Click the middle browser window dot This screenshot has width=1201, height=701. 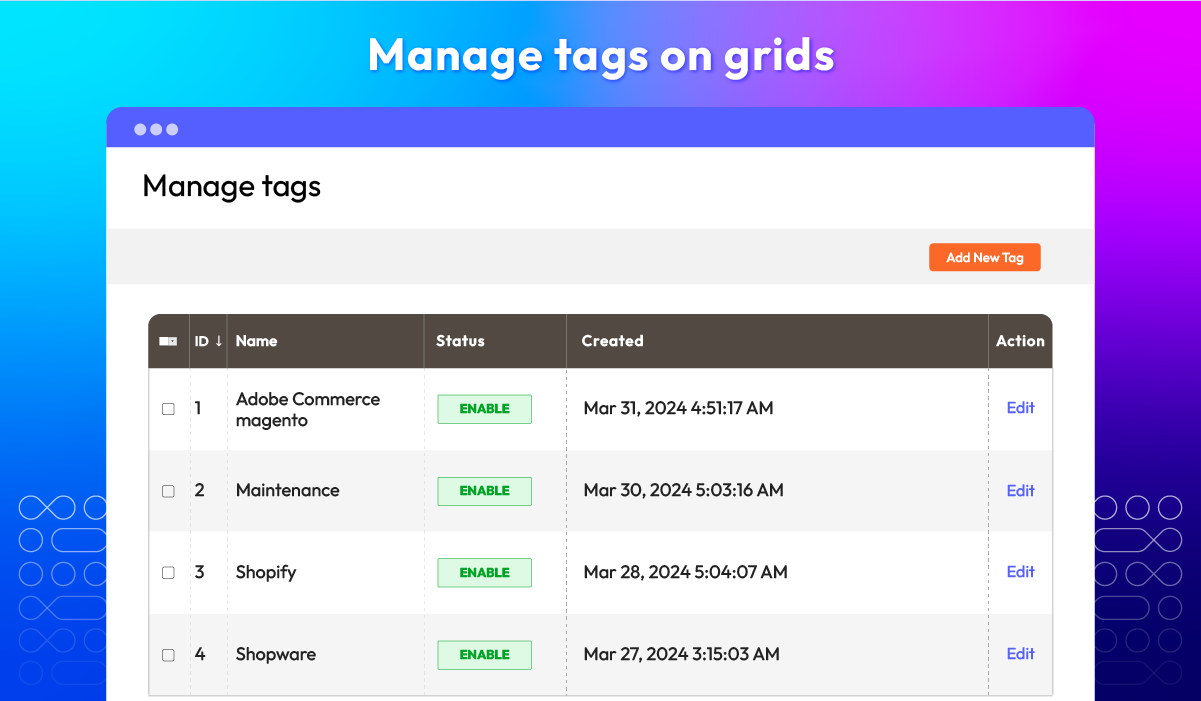[x=156, y=128]
